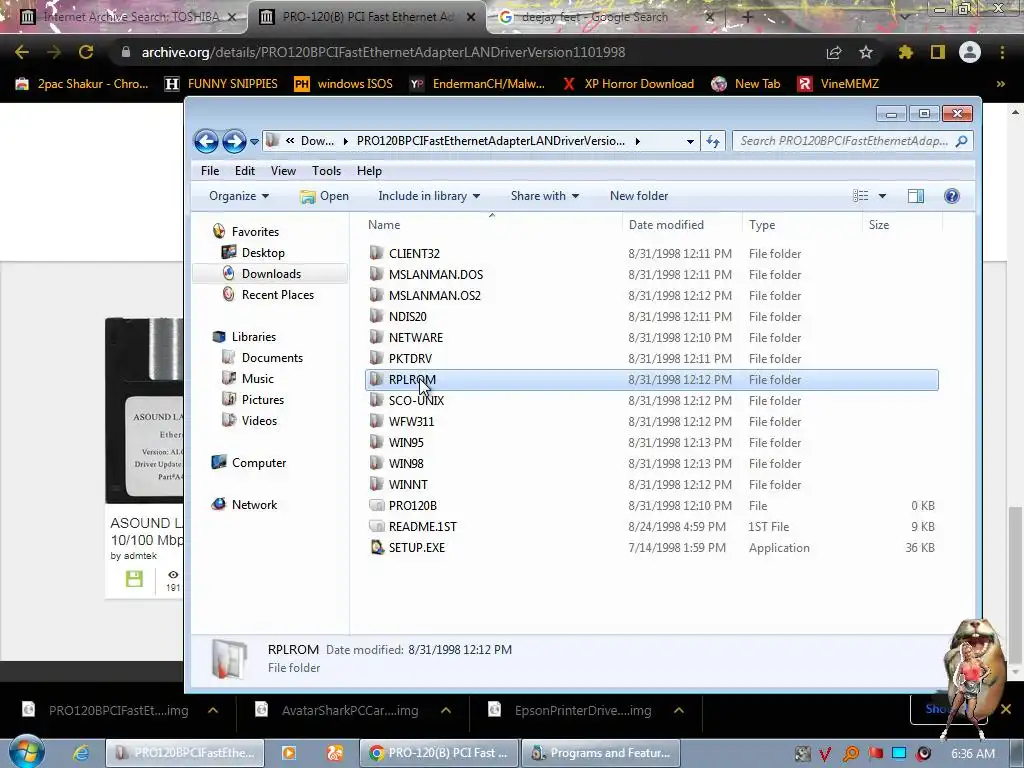Expand the Include in library dropdown
This screenshot has height=768, width=1024.
(x=429, y=196)
